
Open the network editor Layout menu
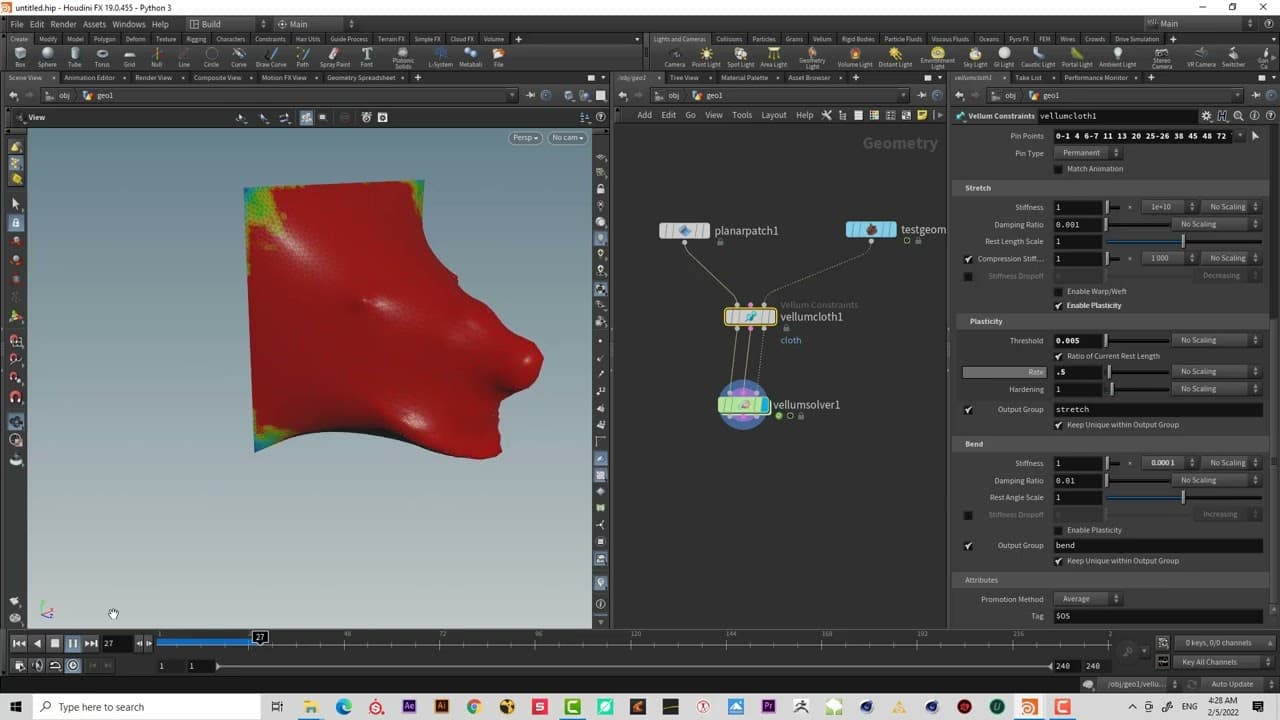[x=774, y=115]
